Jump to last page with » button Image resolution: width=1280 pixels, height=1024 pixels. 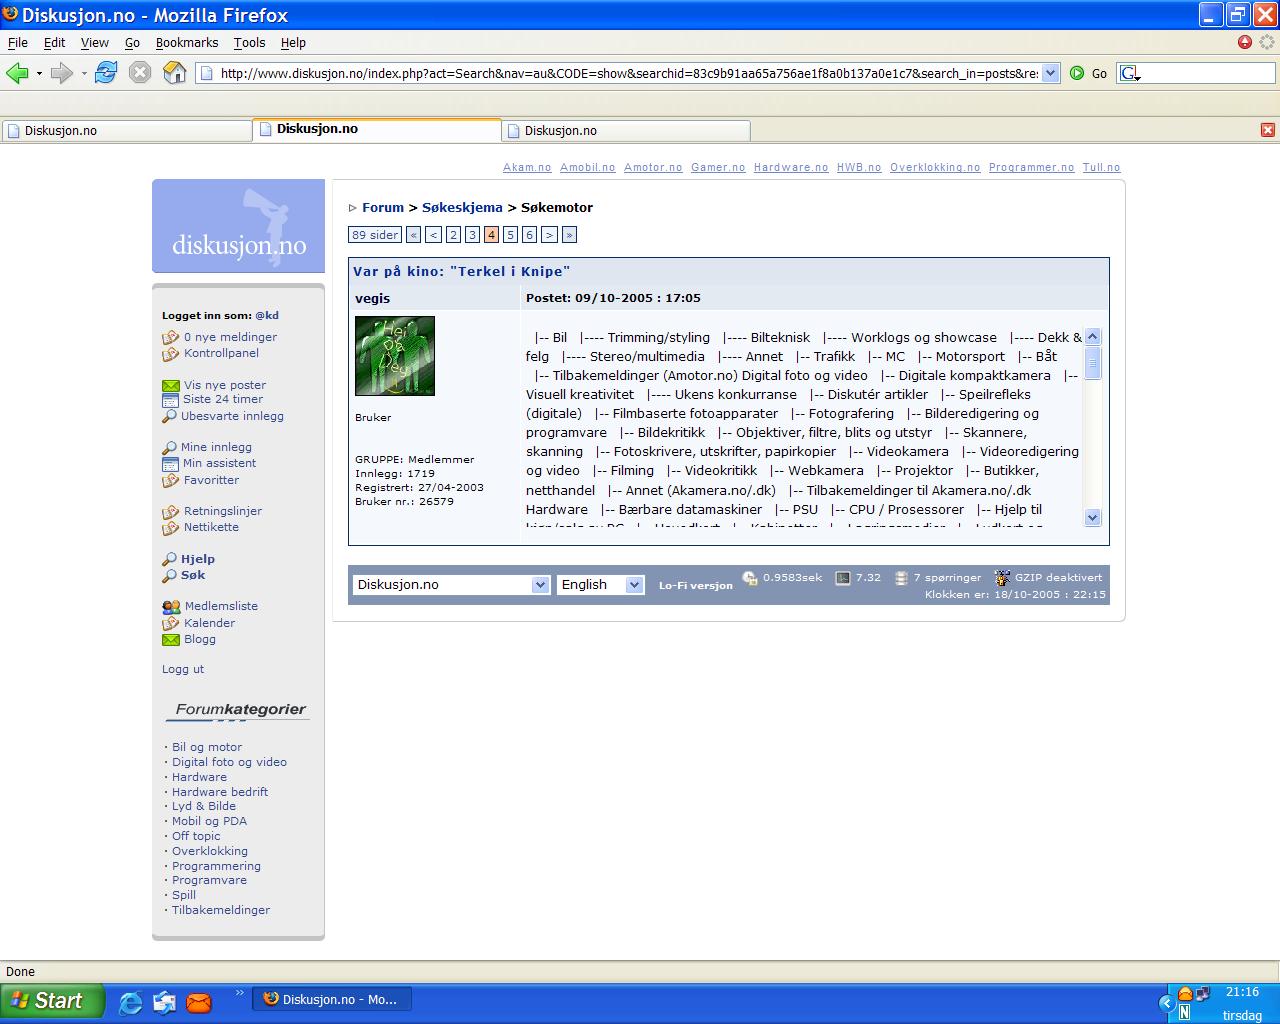click(569, 235)
